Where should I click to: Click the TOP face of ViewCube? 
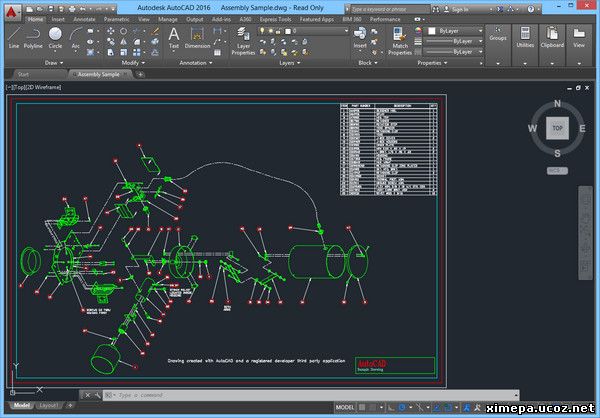tap(557, 128)
